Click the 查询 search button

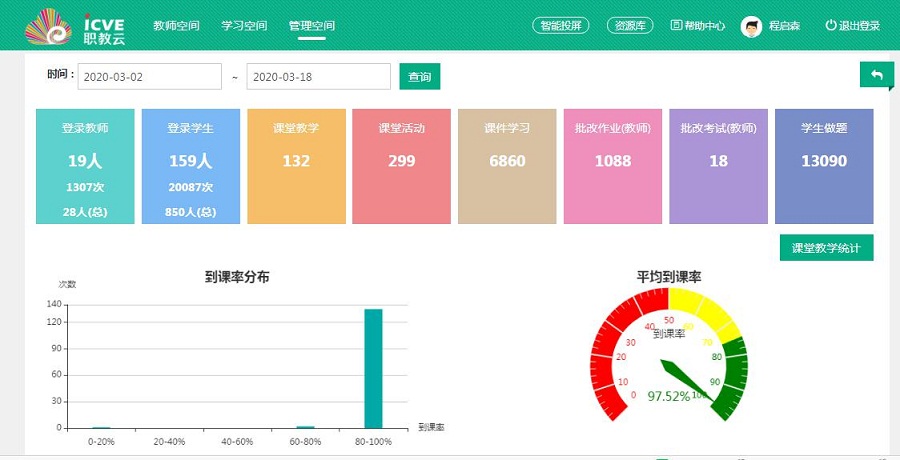pos(419,77)
